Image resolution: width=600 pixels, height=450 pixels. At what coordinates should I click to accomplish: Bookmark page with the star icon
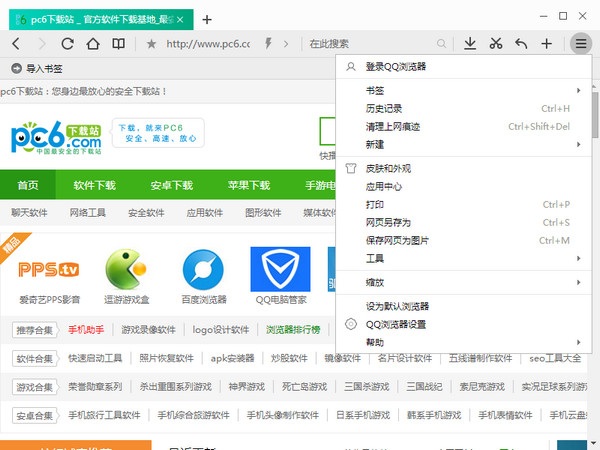[x=152, y=44]
